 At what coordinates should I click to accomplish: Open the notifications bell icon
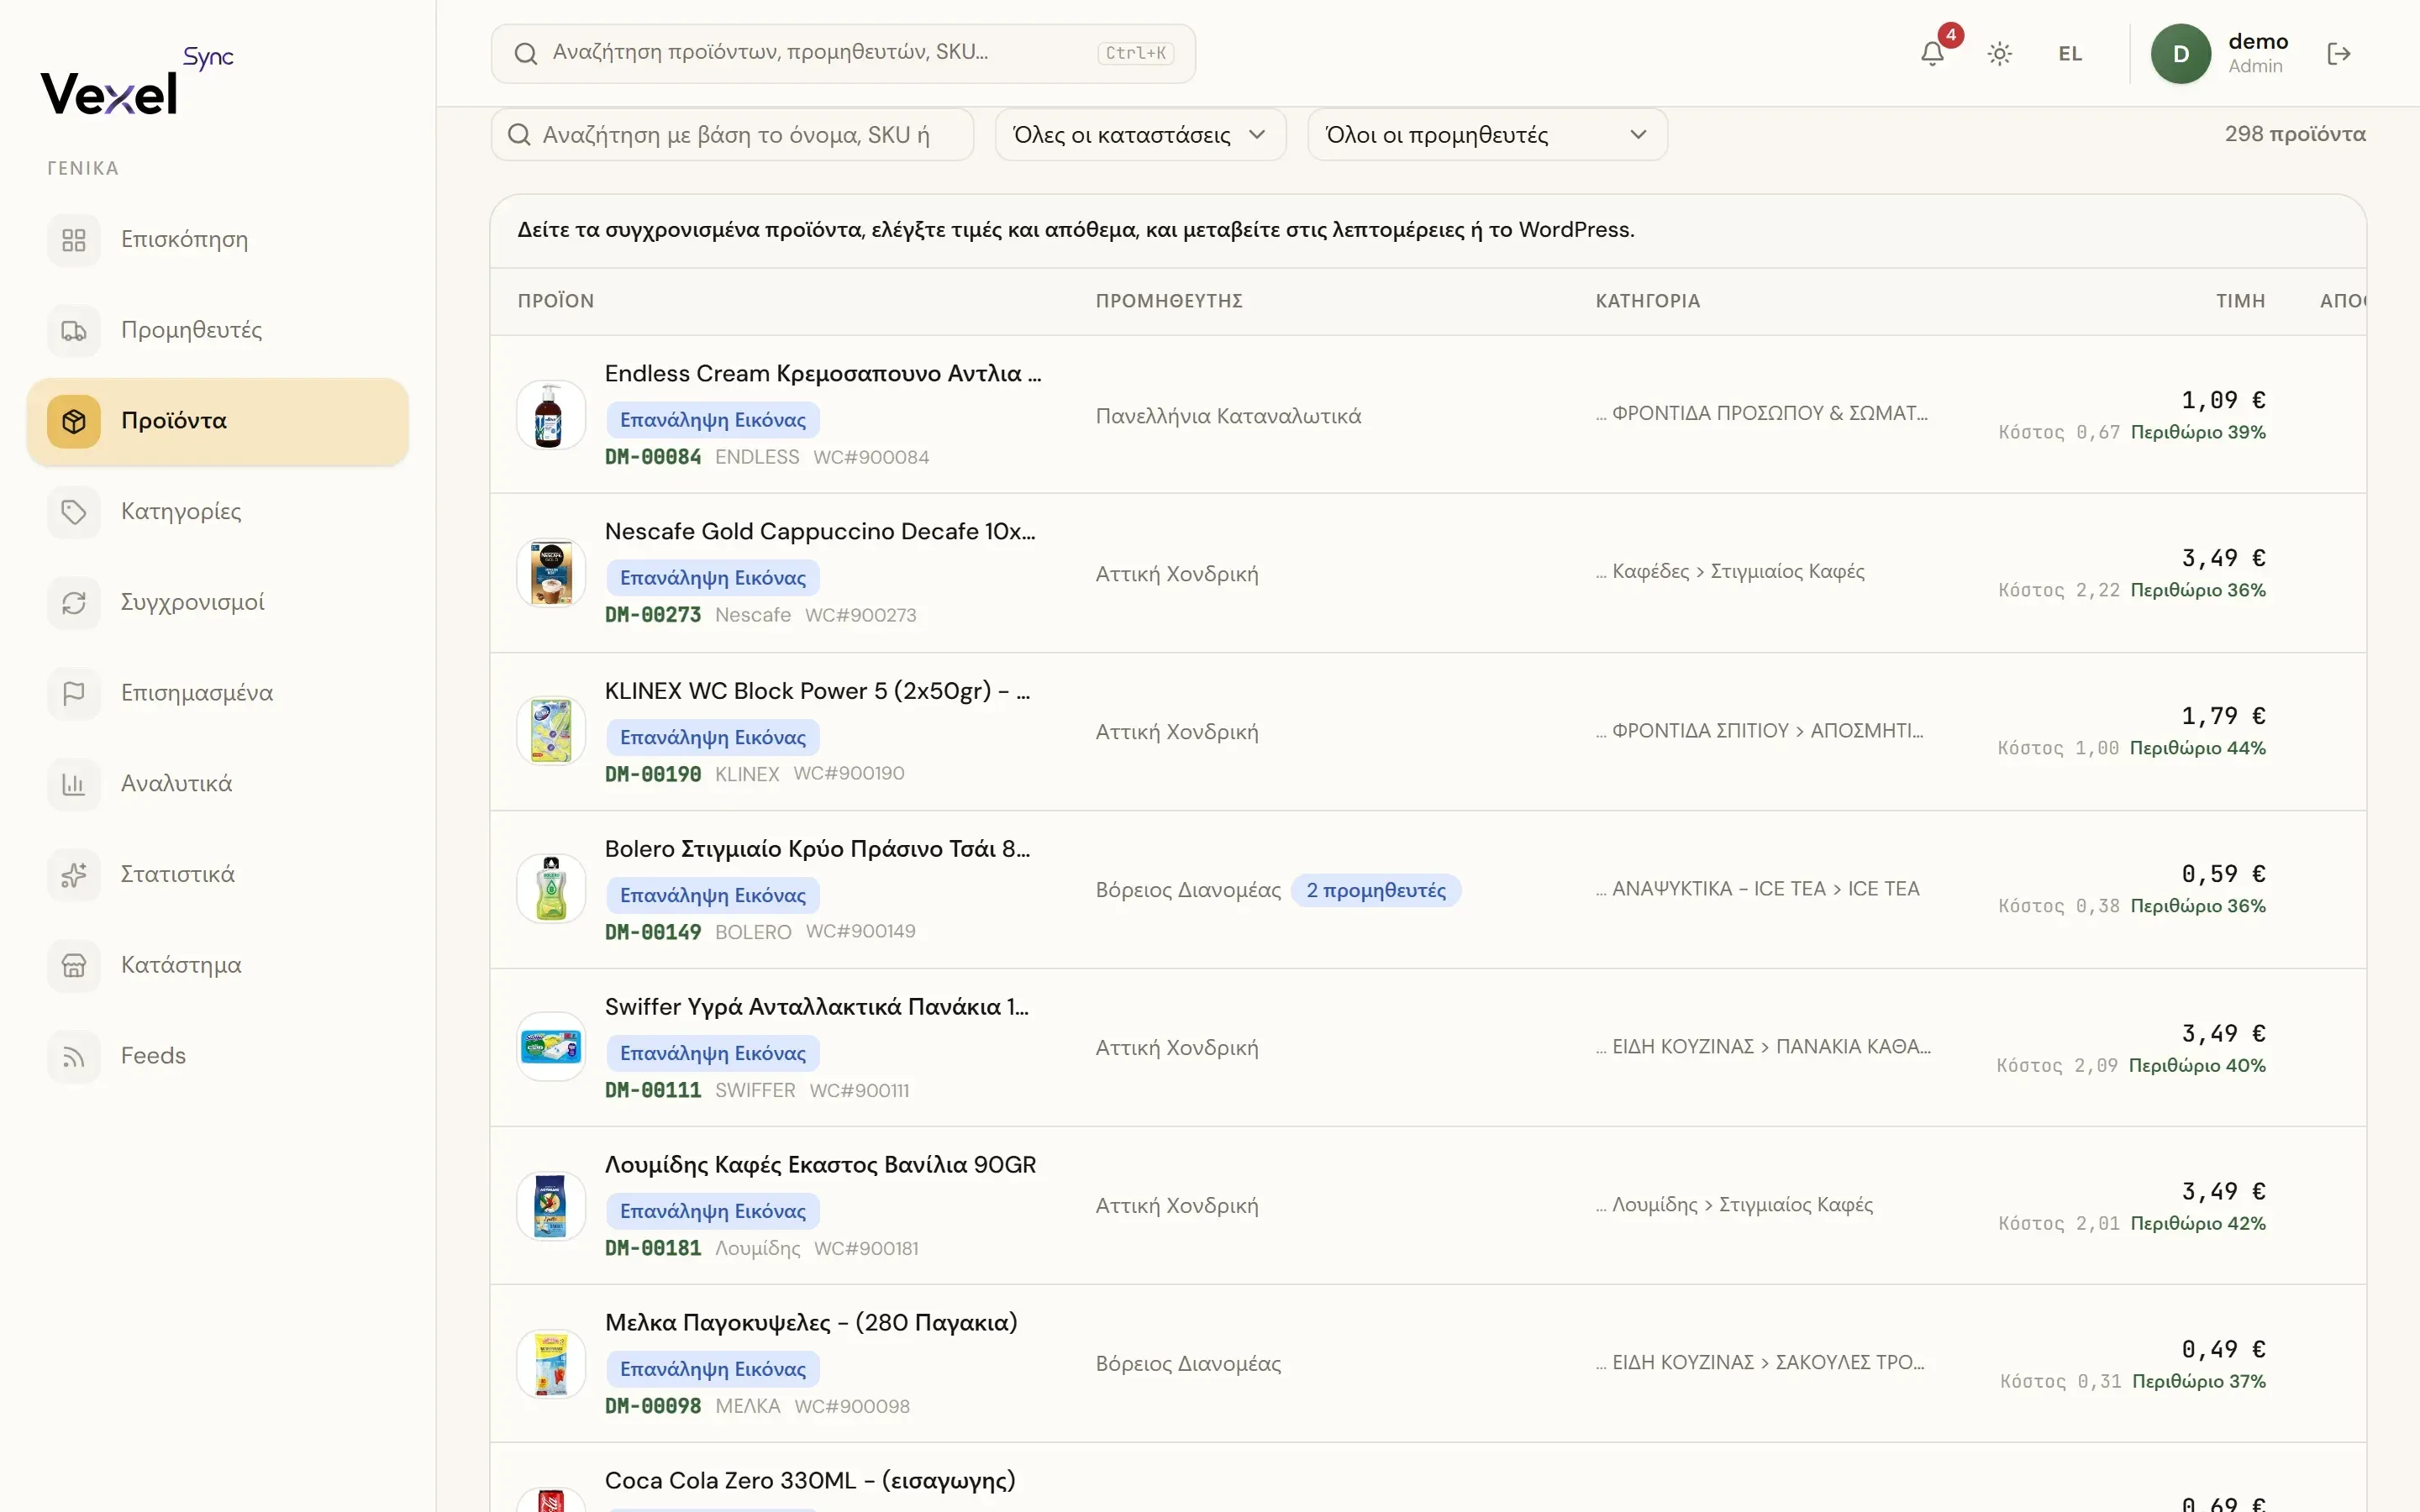pyautogui.click(x=1932, y=53)
